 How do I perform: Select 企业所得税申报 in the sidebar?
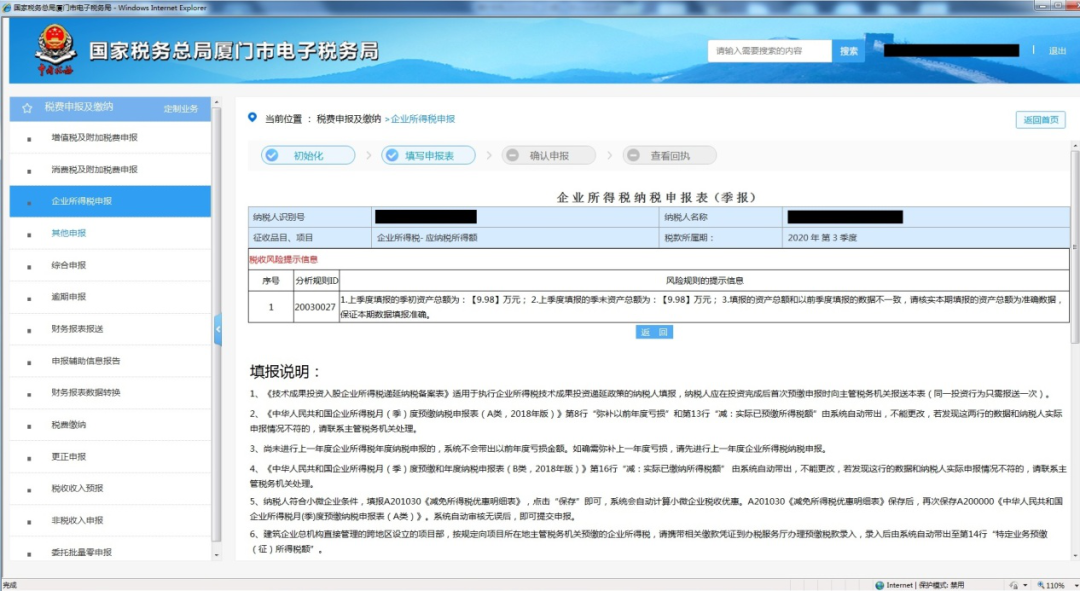(110, 201)
